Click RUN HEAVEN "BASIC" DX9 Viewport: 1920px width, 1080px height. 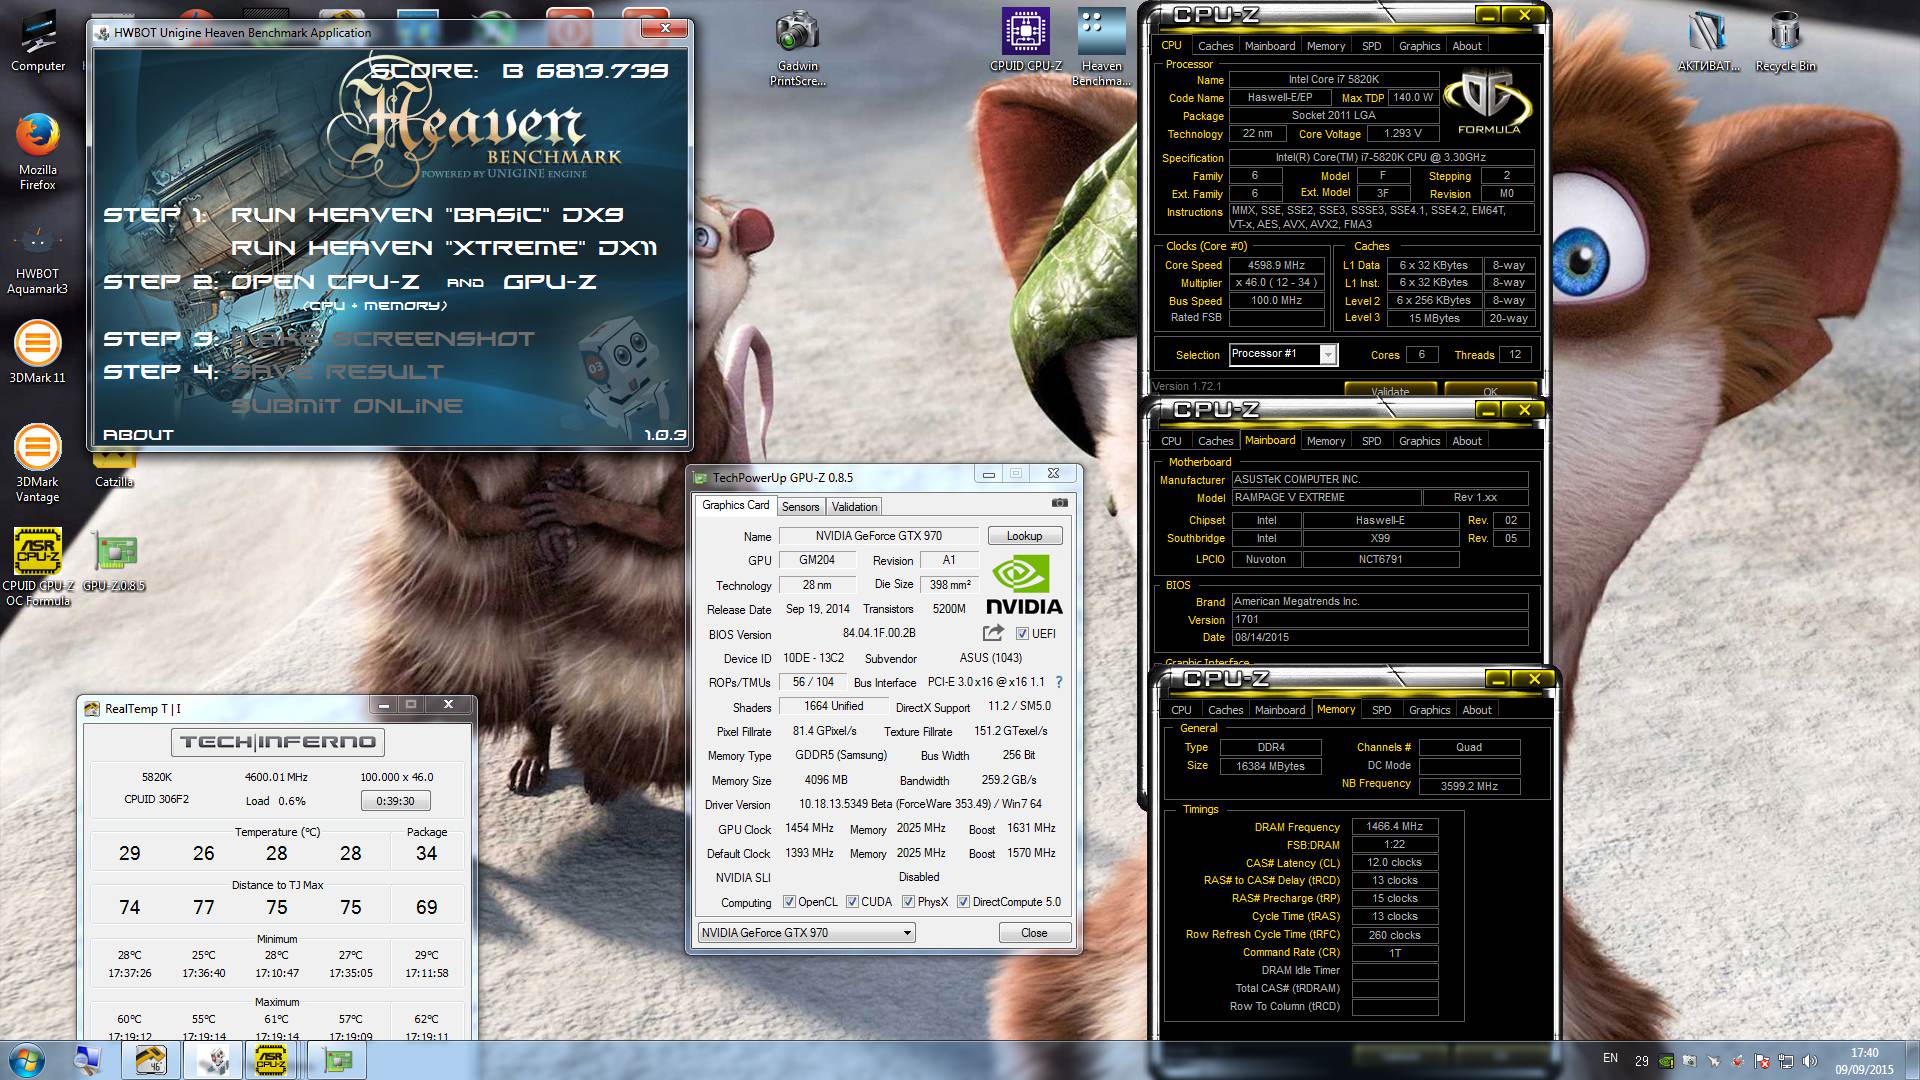click(x=427, y=215)
